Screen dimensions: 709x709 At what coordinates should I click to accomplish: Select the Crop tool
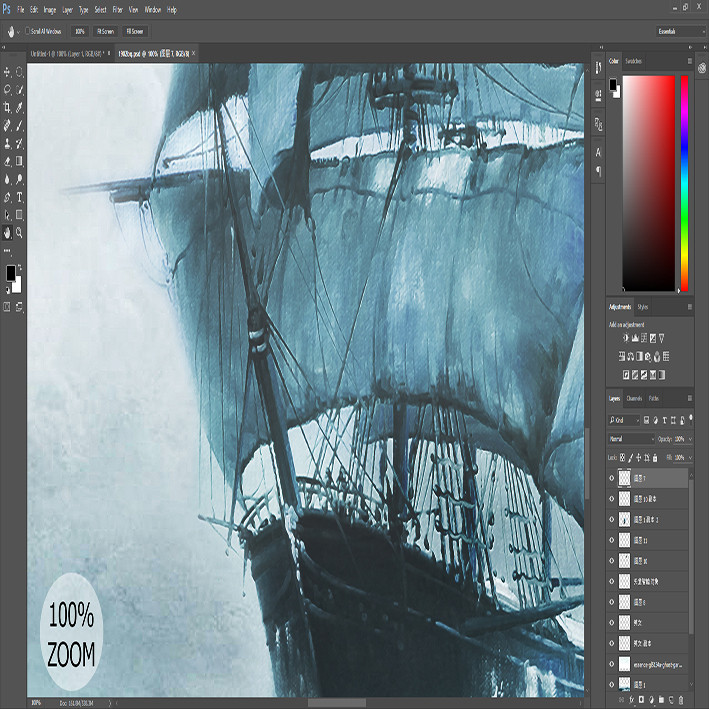7,108
